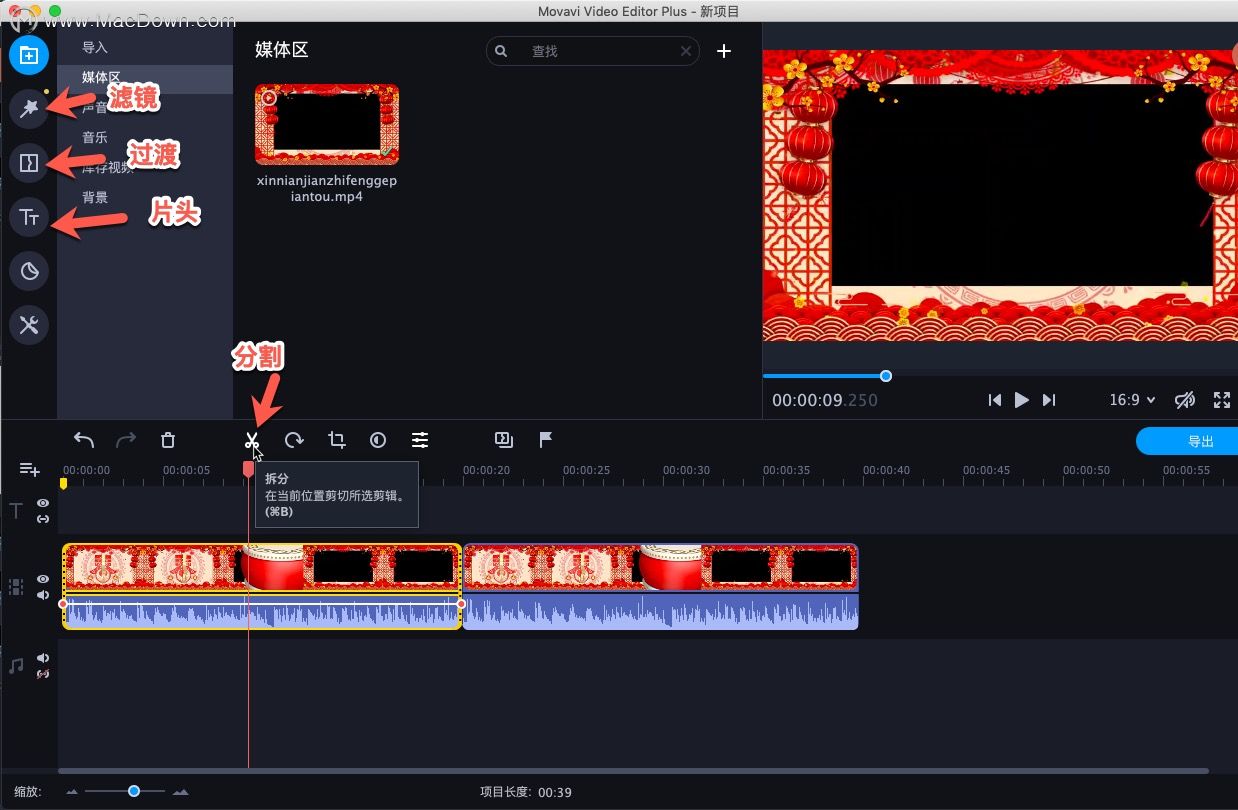Undo the last action

pos(84,440)
